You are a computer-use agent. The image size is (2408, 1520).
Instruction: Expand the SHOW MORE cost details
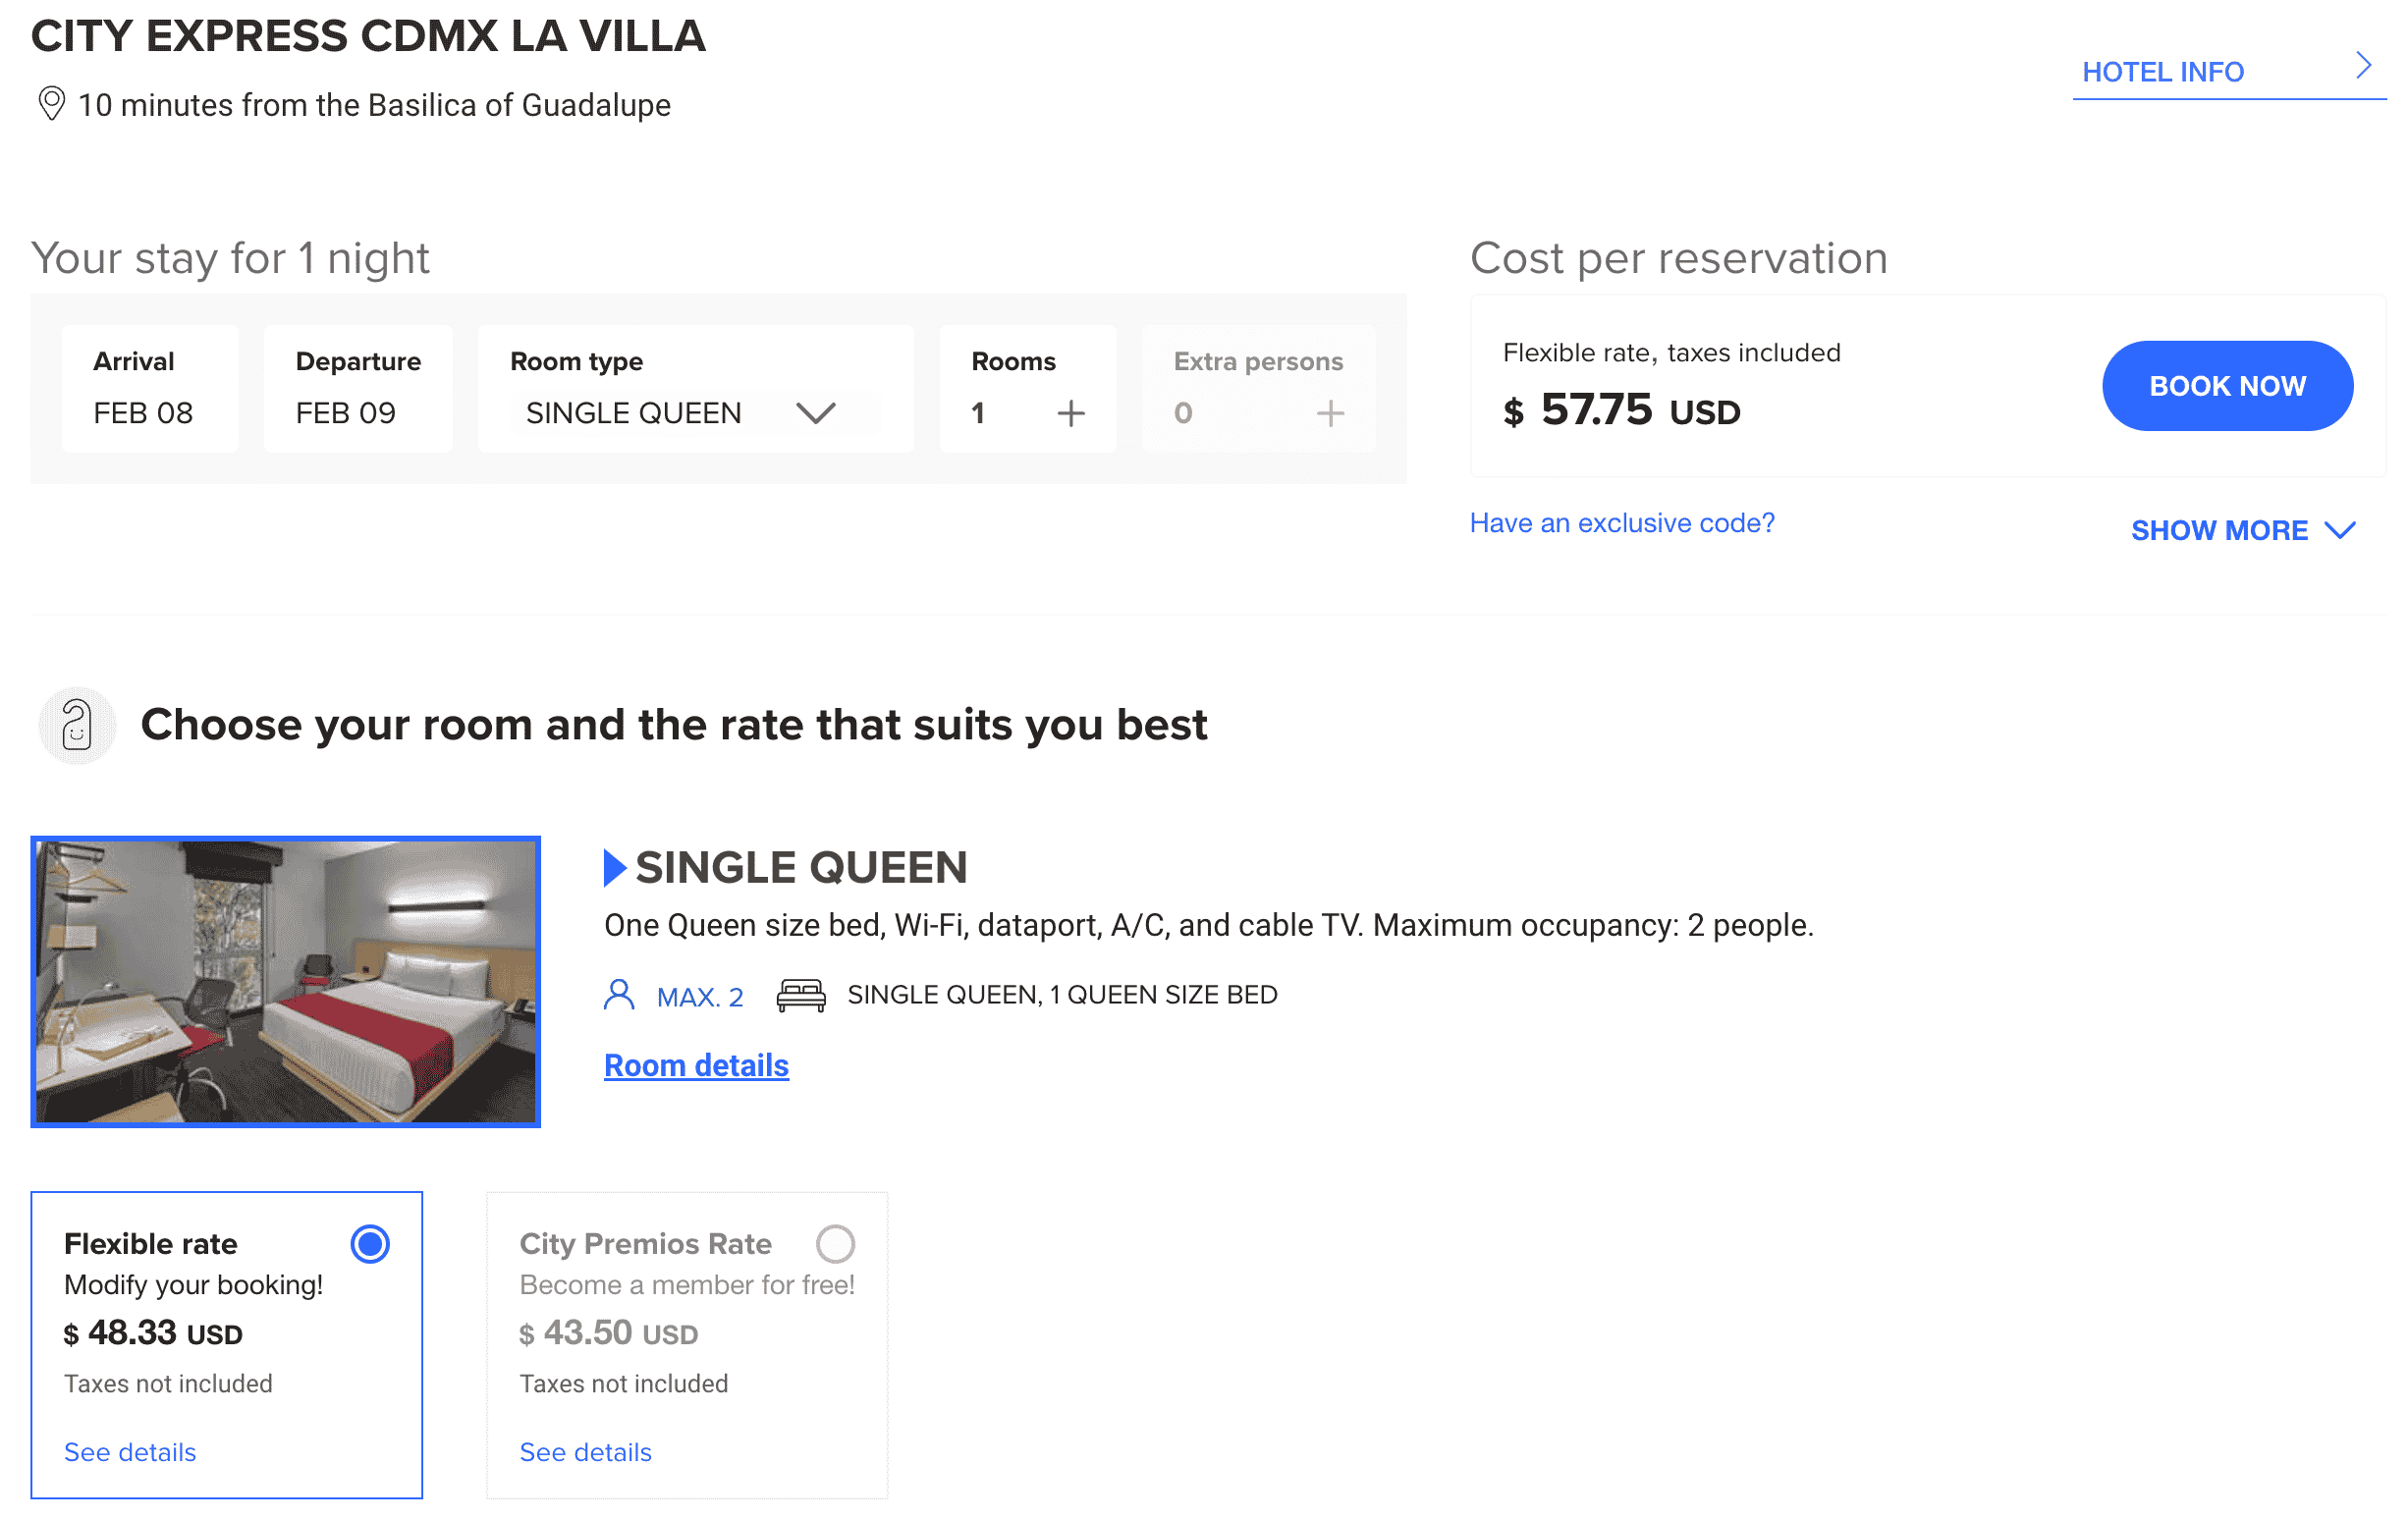tap(2242, 530)
